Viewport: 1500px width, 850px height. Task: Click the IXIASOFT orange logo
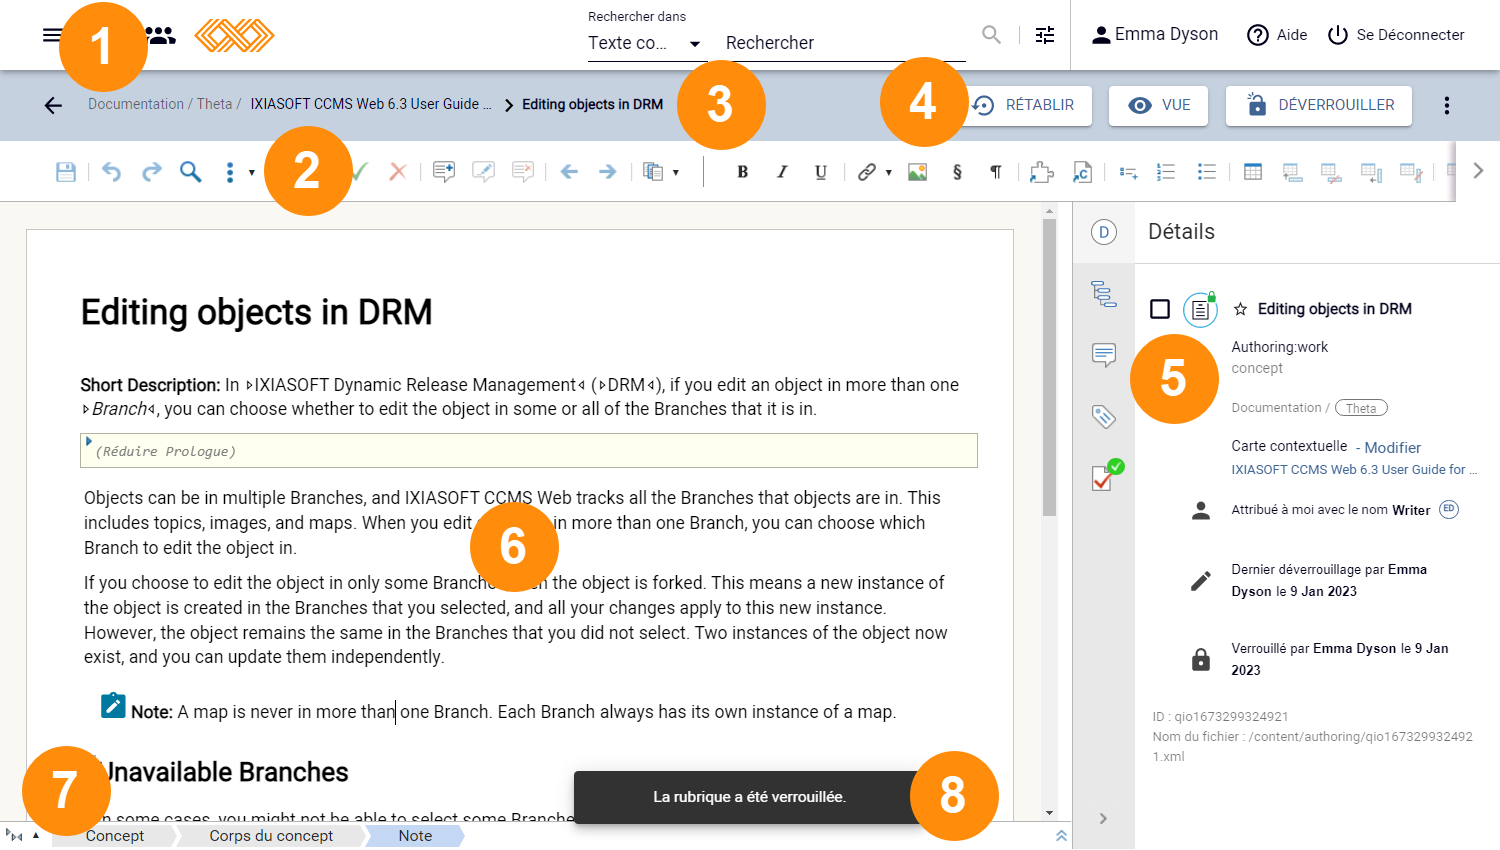tap(234, 35)
